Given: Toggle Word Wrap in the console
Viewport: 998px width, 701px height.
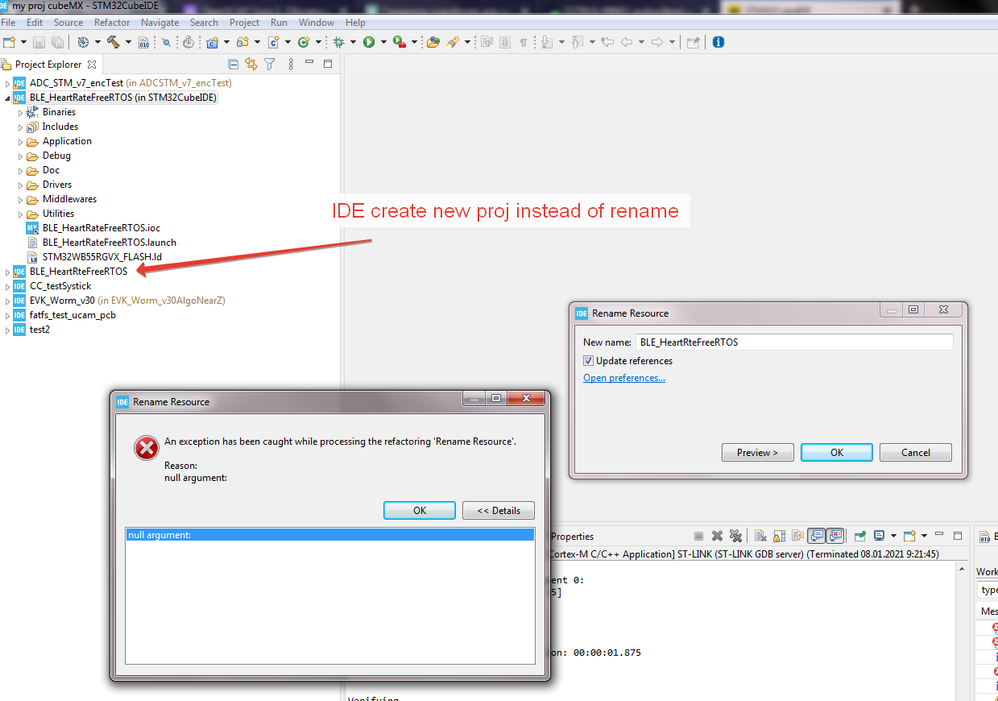Looking at the screenshot, I should pyautogui.click(x=798, y=536).
